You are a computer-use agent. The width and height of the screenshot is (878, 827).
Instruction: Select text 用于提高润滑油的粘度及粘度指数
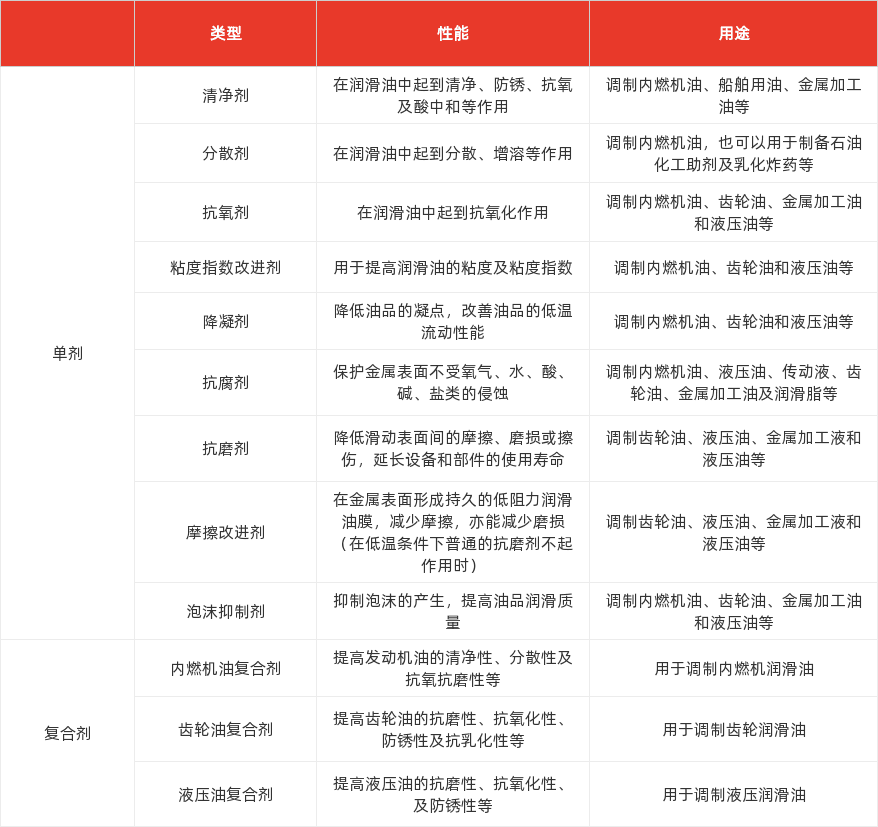point(453,268)
